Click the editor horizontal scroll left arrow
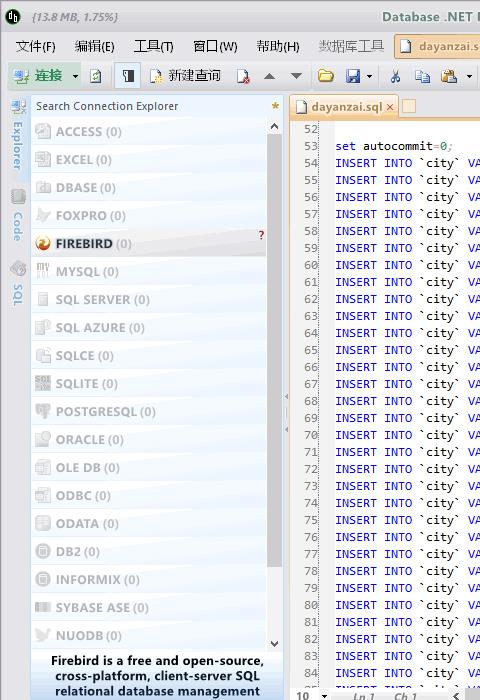The image size is (480, 700). point(455,696)
